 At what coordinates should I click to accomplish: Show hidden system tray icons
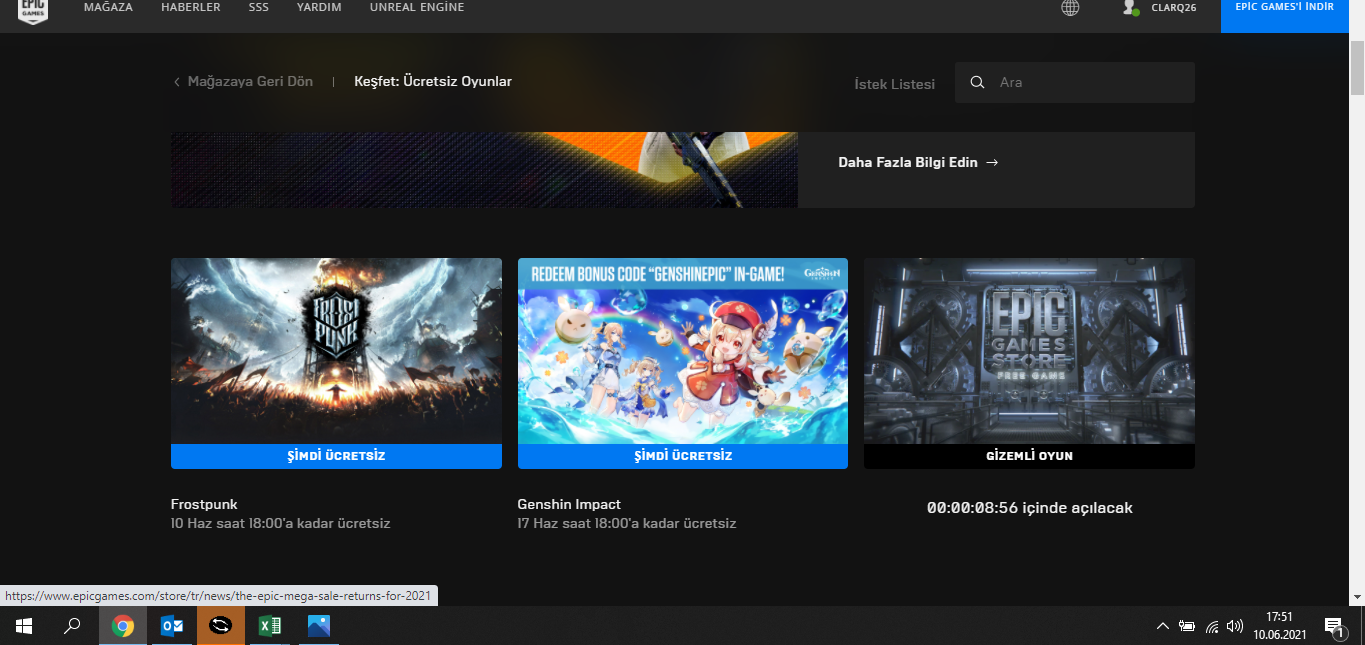pyautogui.click(x=1162, y=627)
